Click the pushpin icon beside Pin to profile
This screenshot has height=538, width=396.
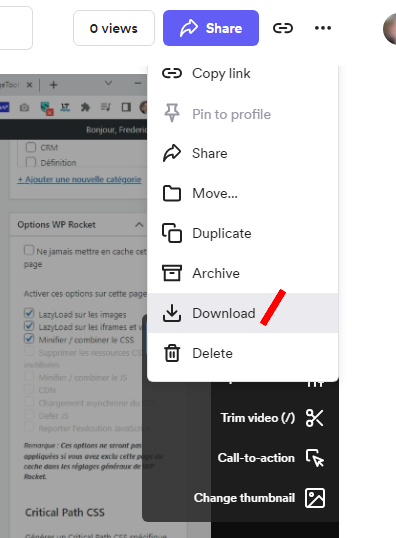(x=172, y=113)
